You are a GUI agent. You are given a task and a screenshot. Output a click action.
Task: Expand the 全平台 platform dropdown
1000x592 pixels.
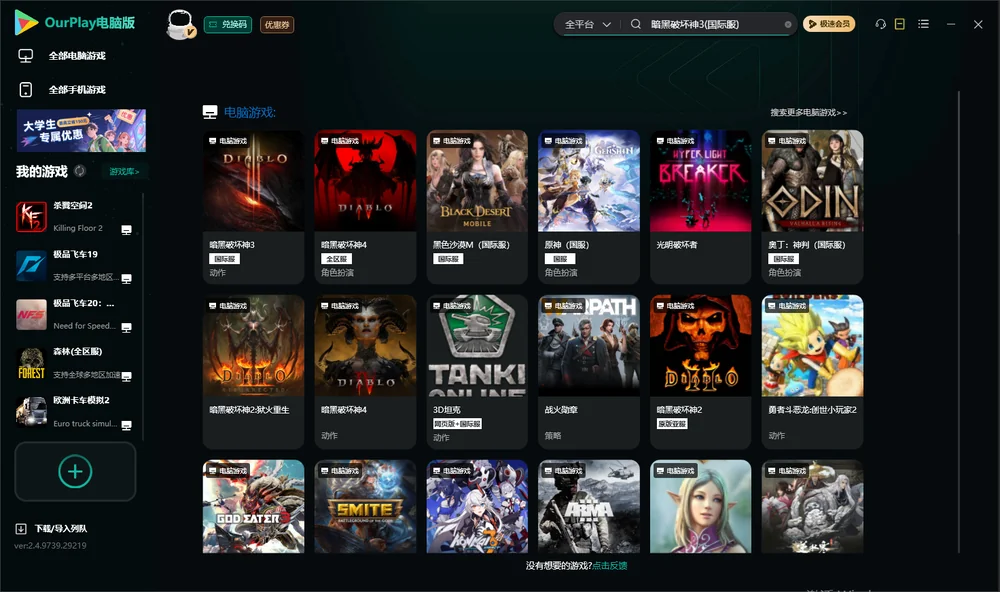[x=587, y=24]
